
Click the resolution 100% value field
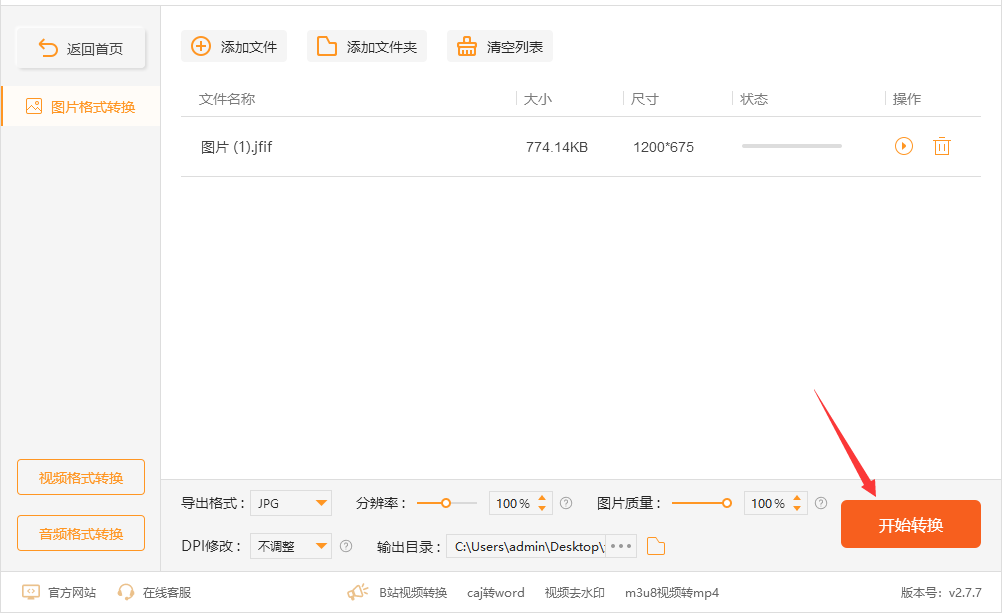click(513, 503)
